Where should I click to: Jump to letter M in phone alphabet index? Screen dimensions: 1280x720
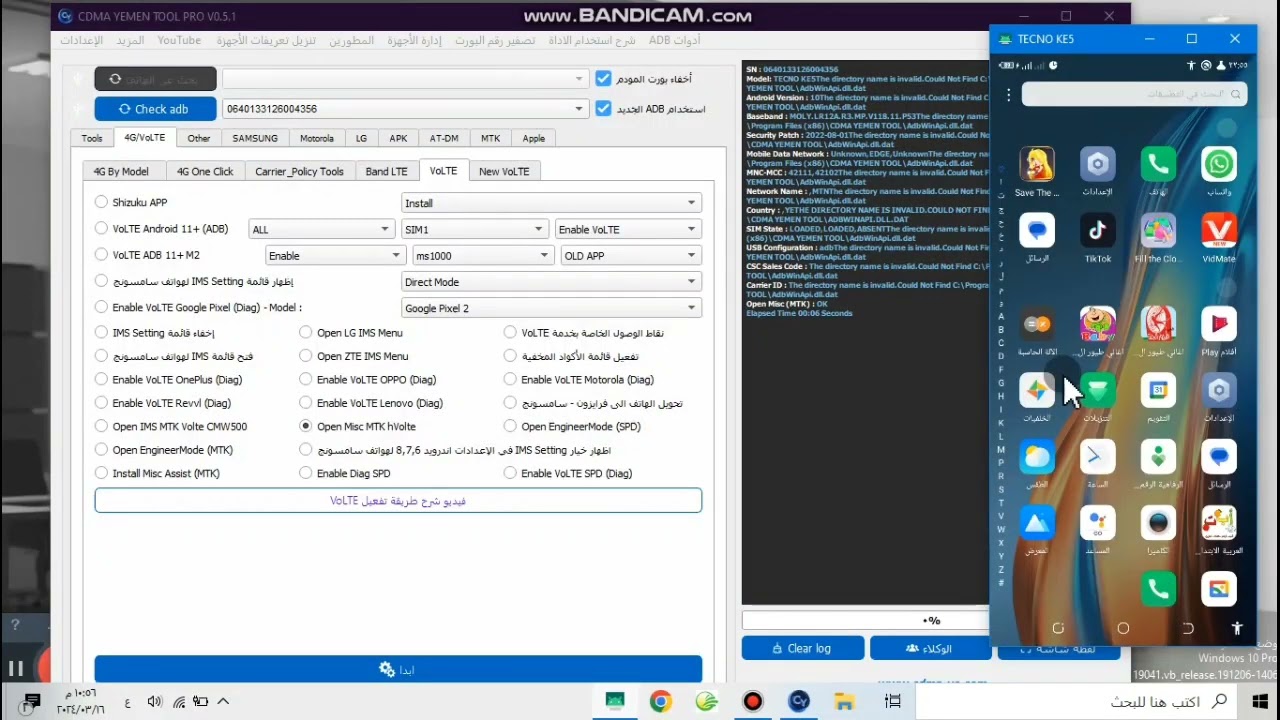click(1001, 450)
